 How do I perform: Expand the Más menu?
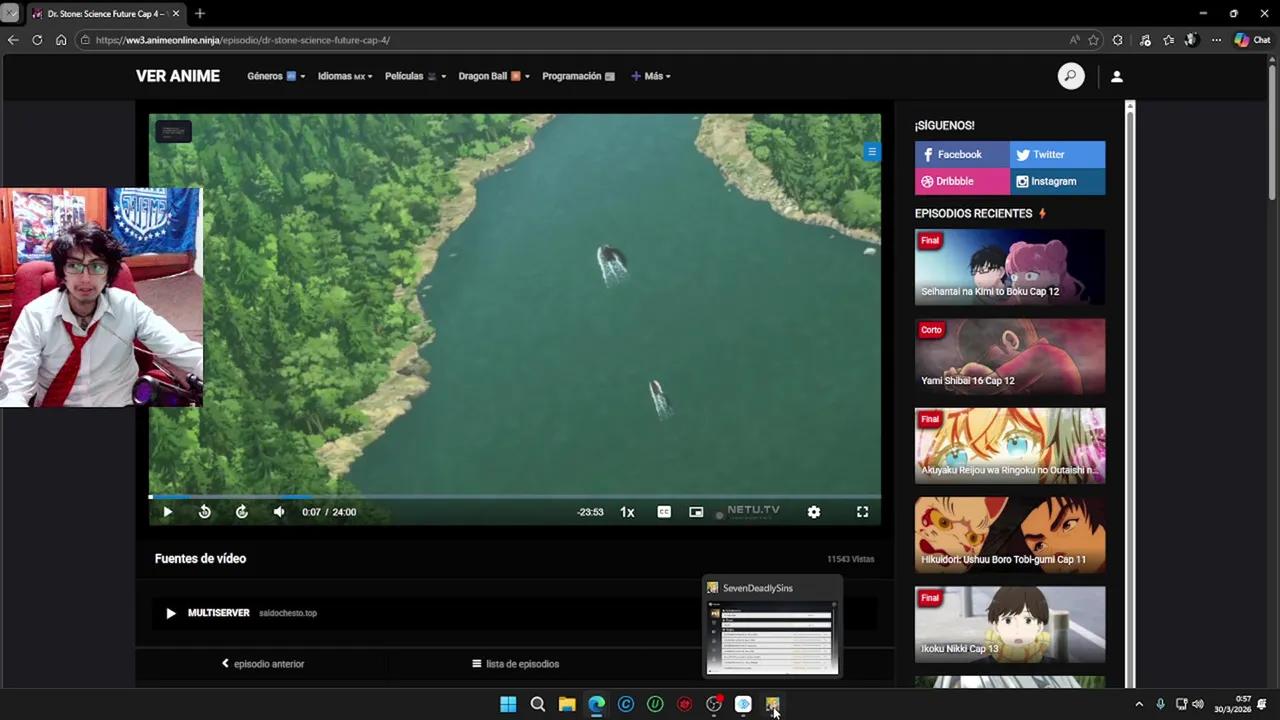click(x=651, y=76)
